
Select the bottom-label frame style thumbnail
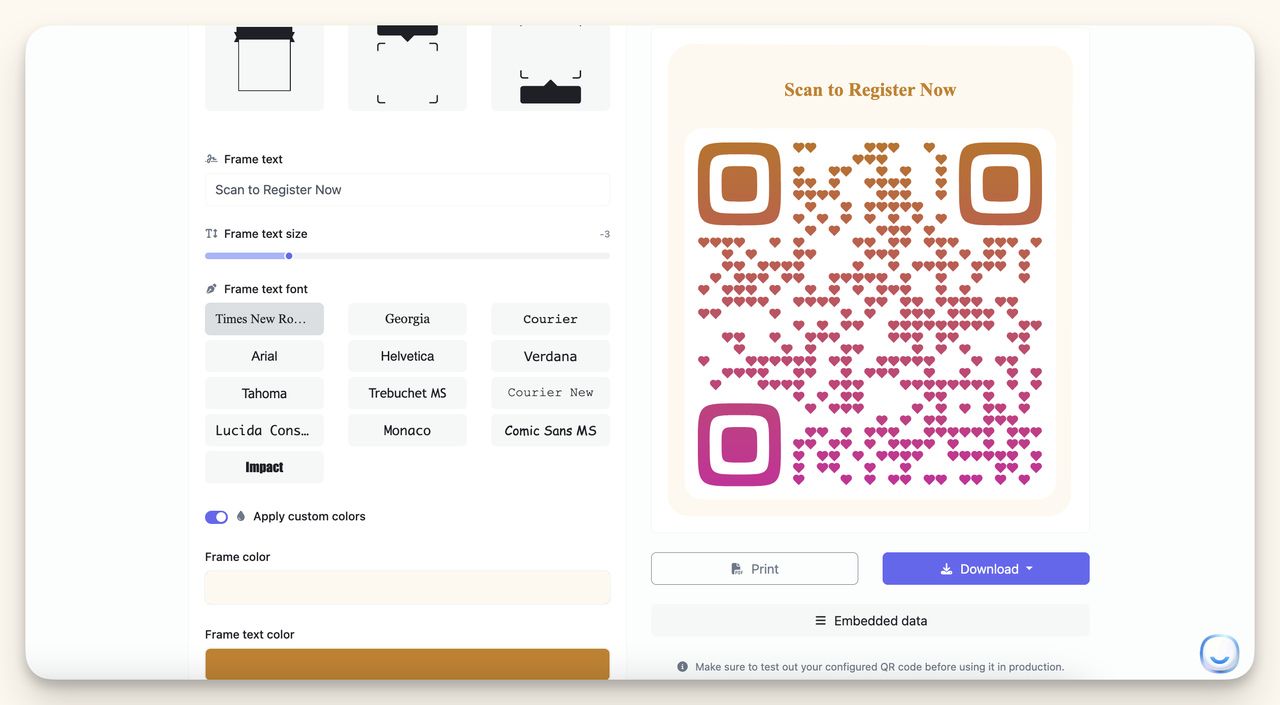(550, 68)
